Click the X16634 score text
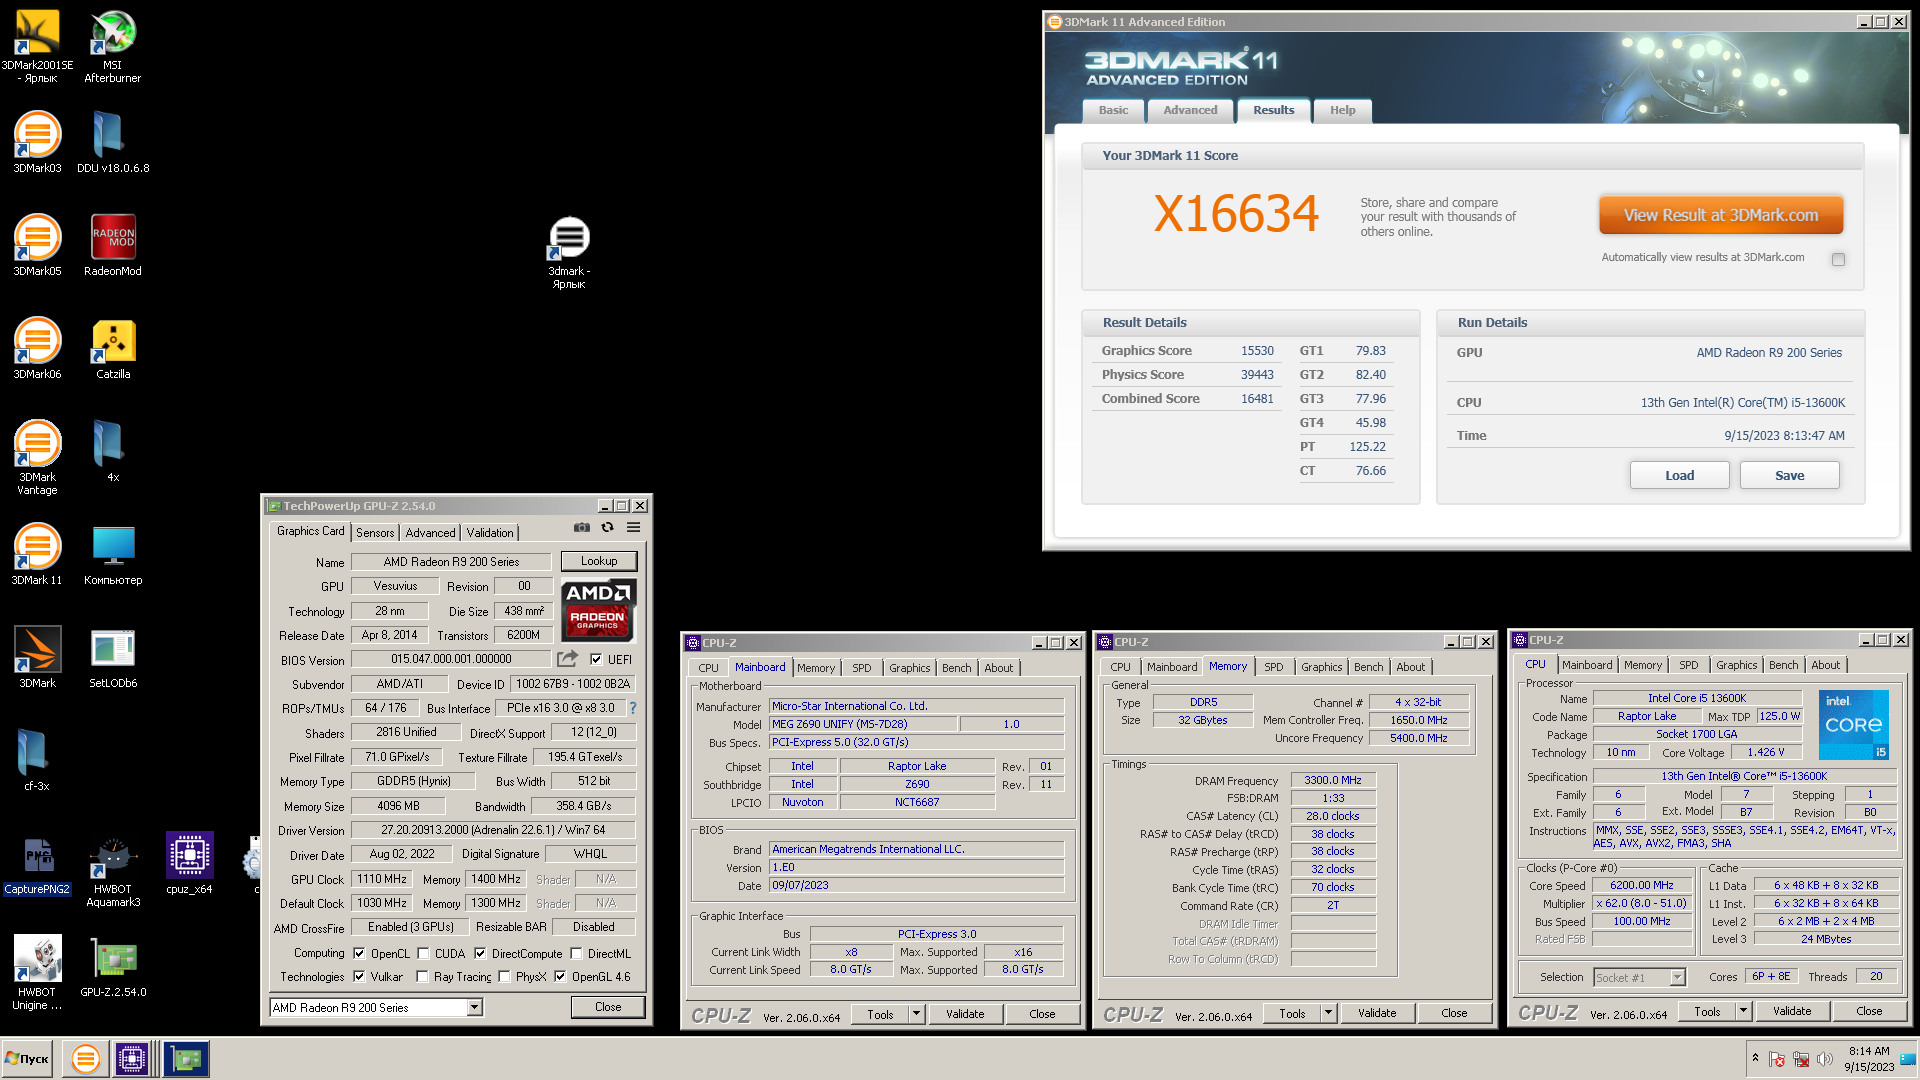1920x1080 pixels. (1236, 214)
